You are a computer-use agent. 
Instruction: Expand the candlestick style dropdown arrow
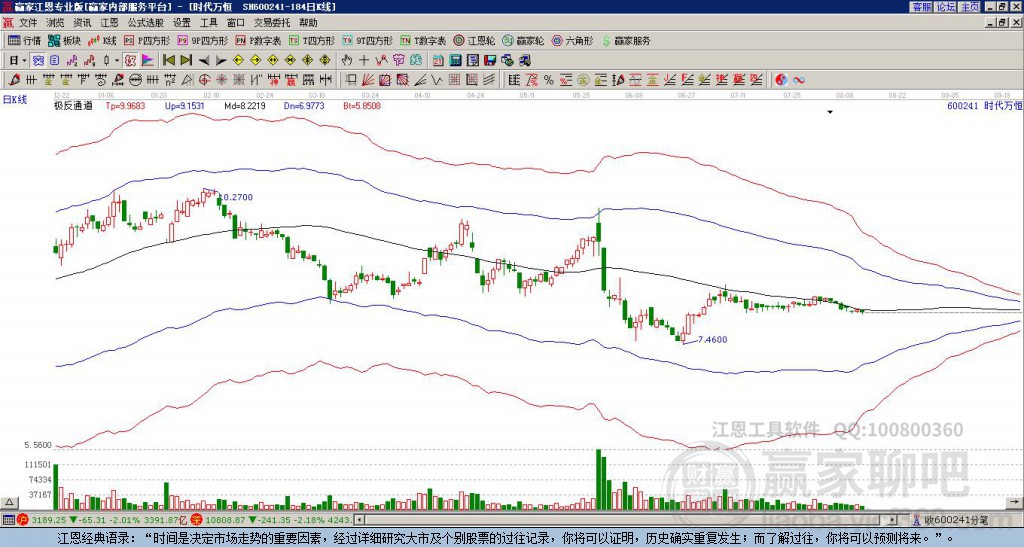click(x=117, y=61)
